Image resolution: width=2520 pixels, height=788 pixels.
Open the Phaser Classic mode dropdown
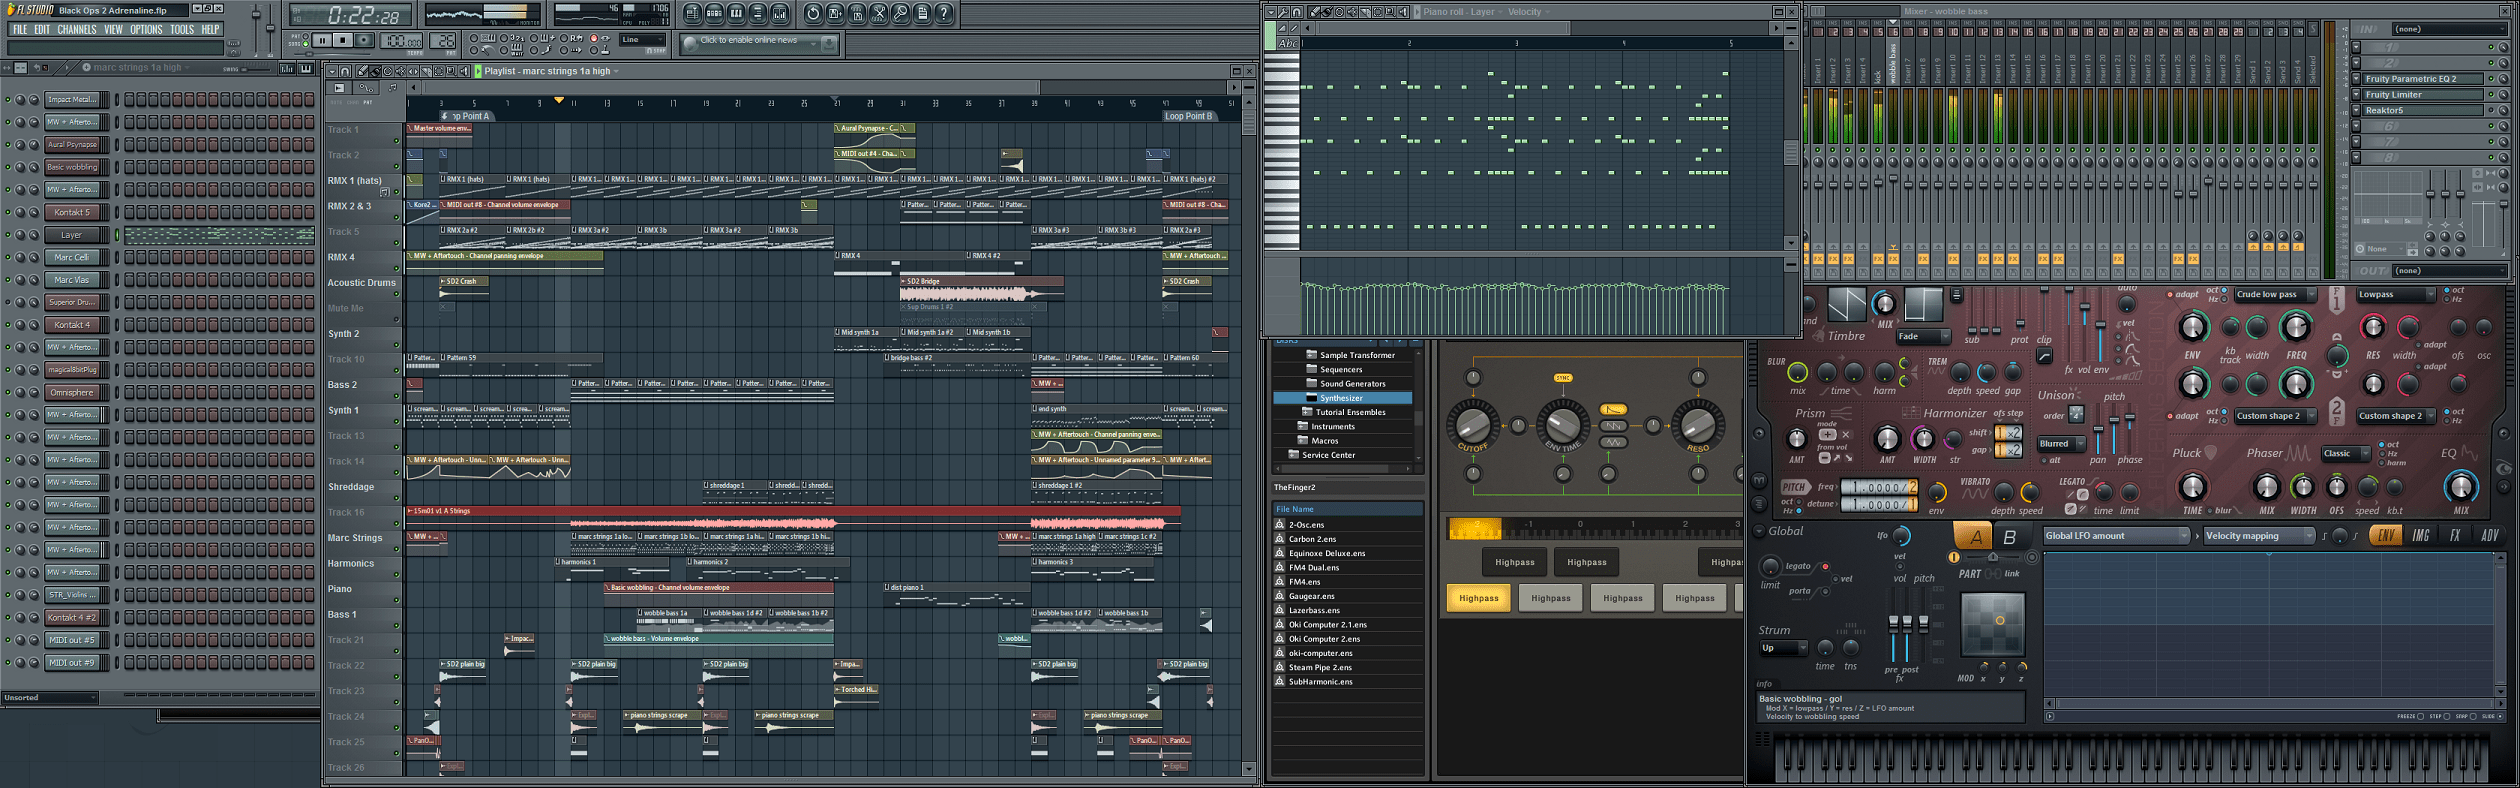click(2346, 453)
